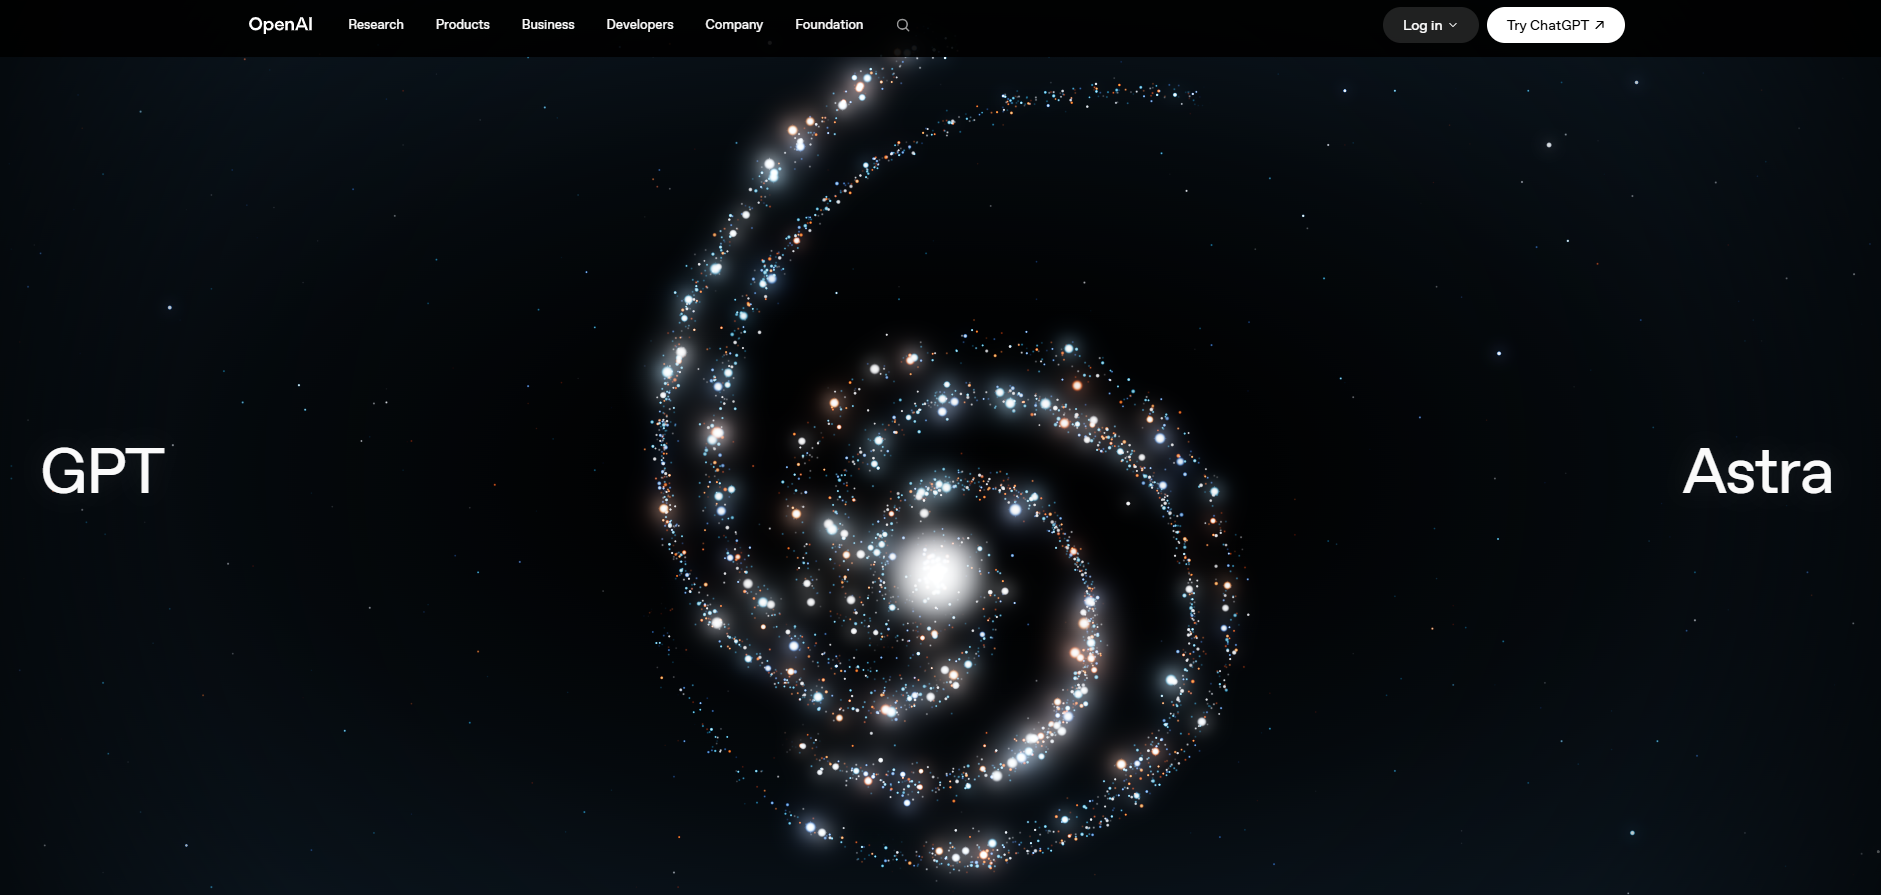Image resolution: width=1881 pixels, height=895 pixels.
Task: Click the large Astra heading text
Action: (1758, 471)
